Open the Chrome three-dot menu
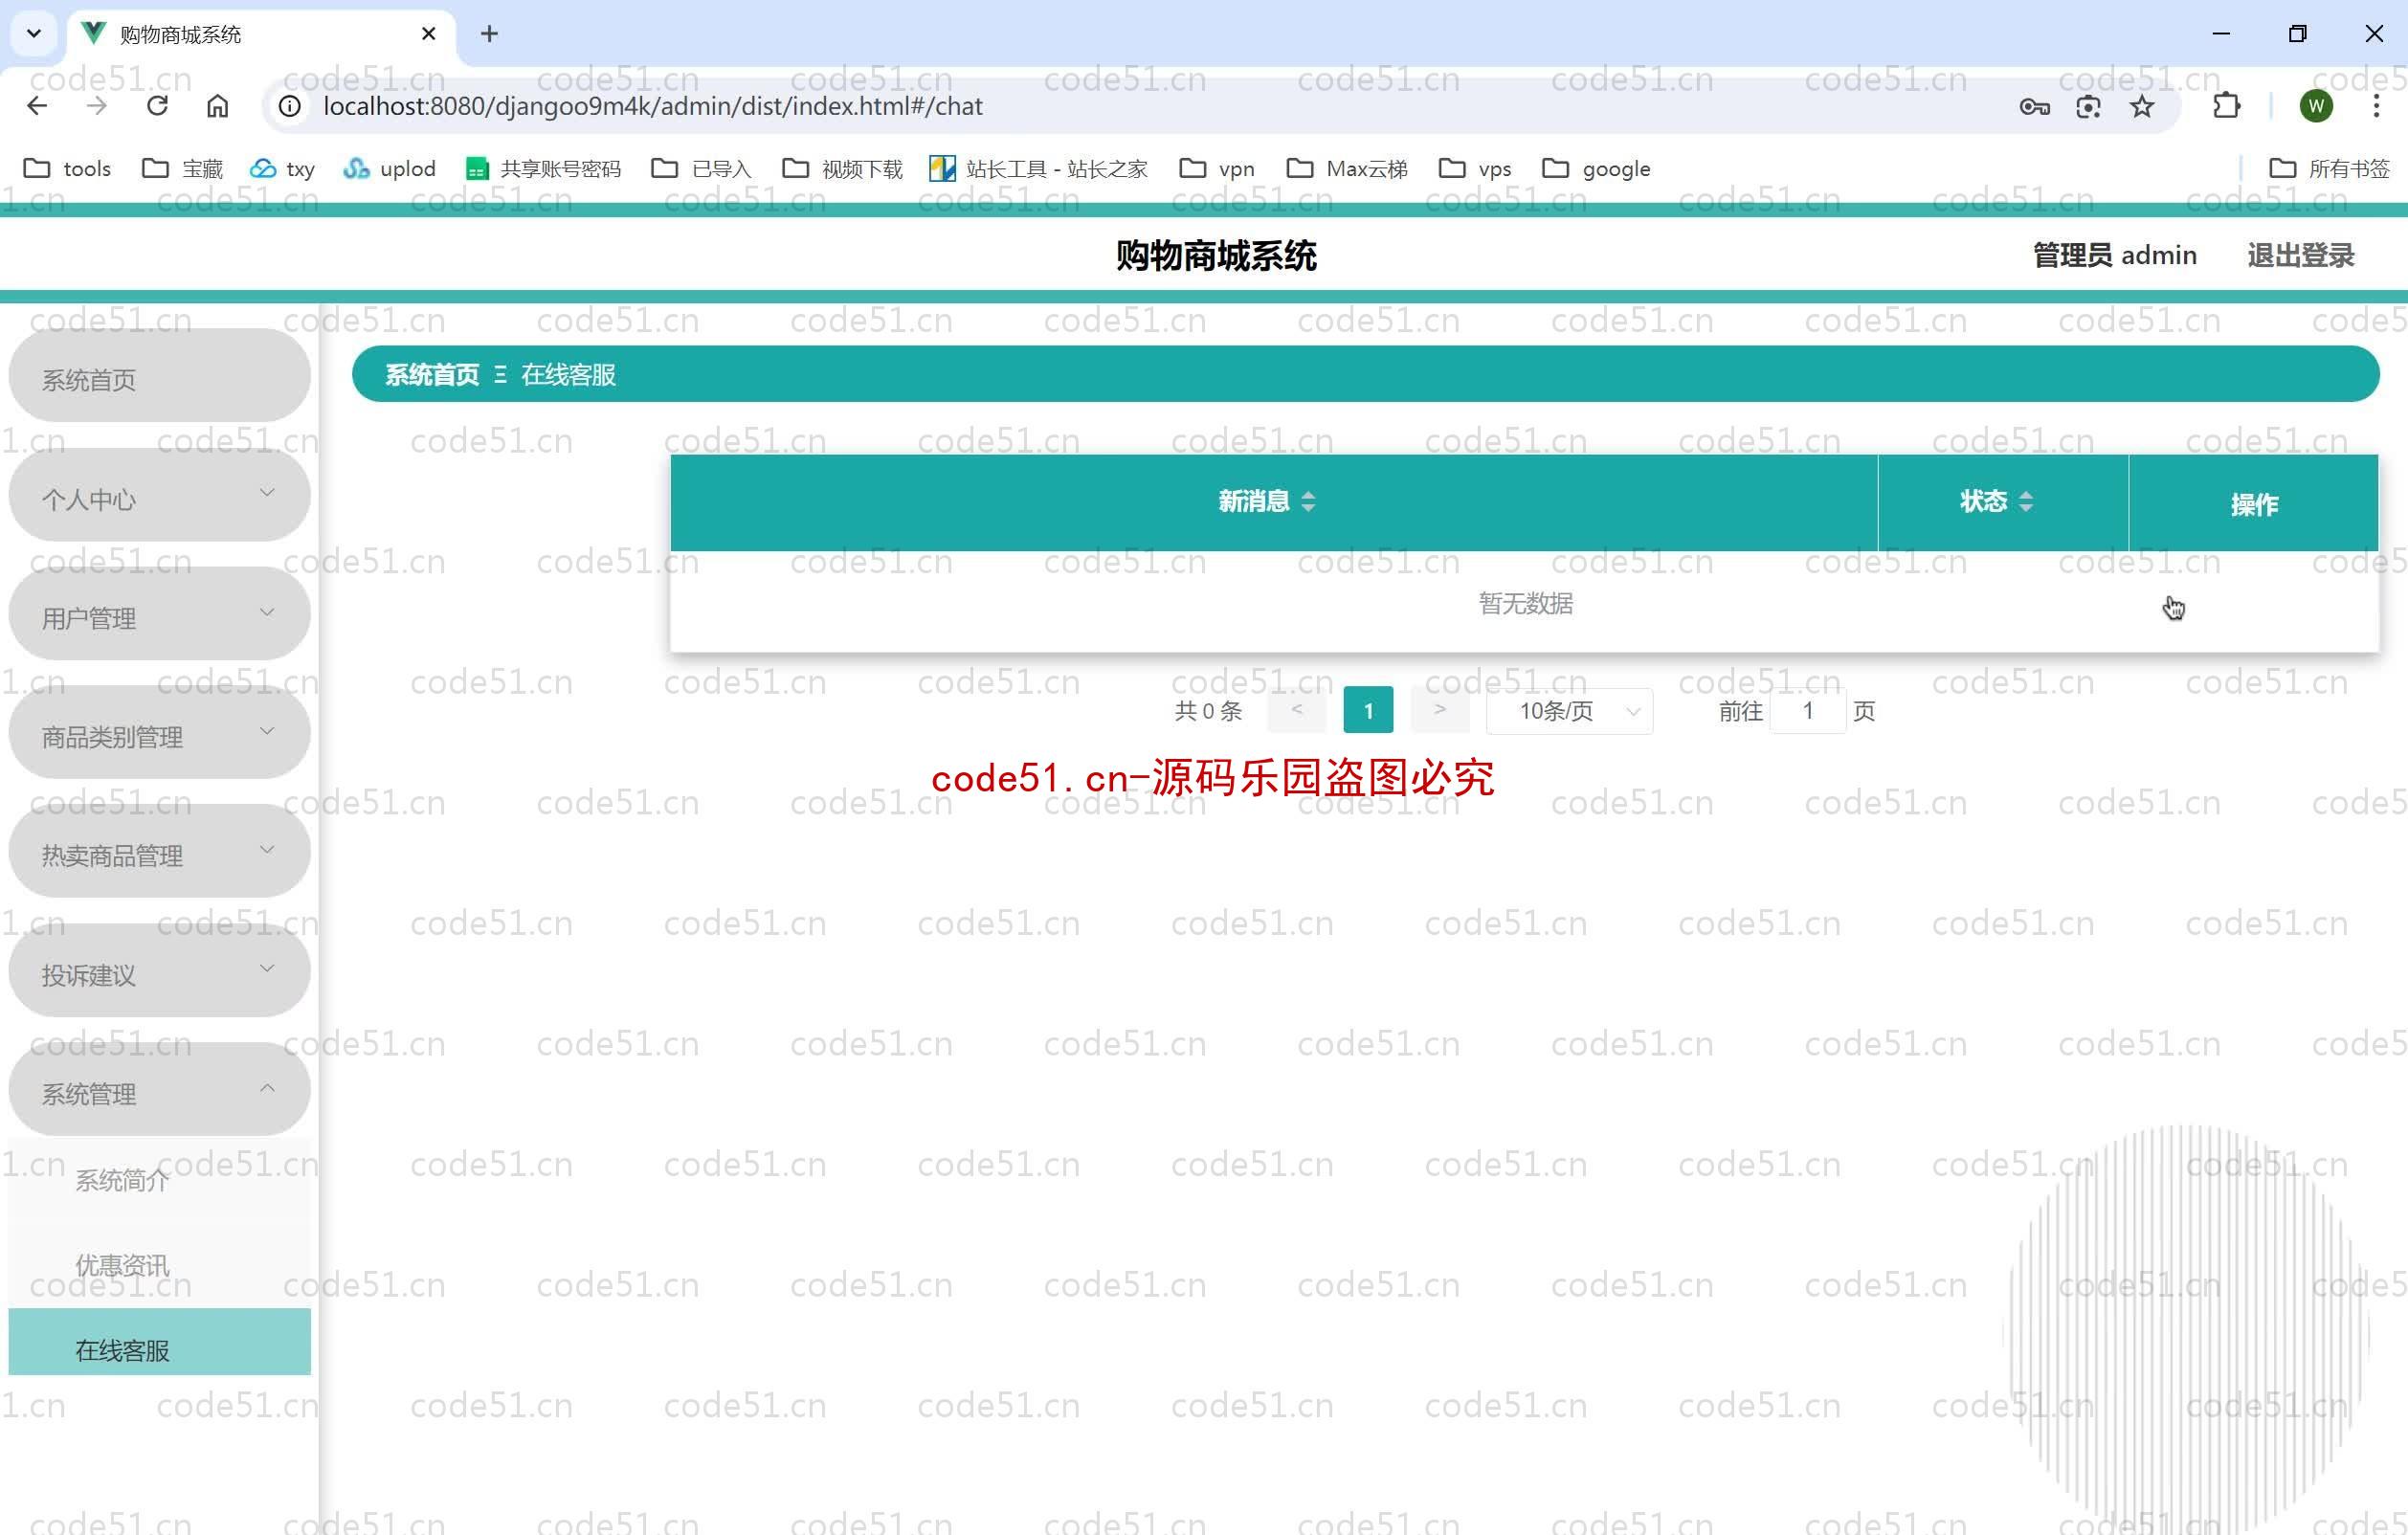This screenshot has width=2408, height=1535. (x=2376, y=106)
